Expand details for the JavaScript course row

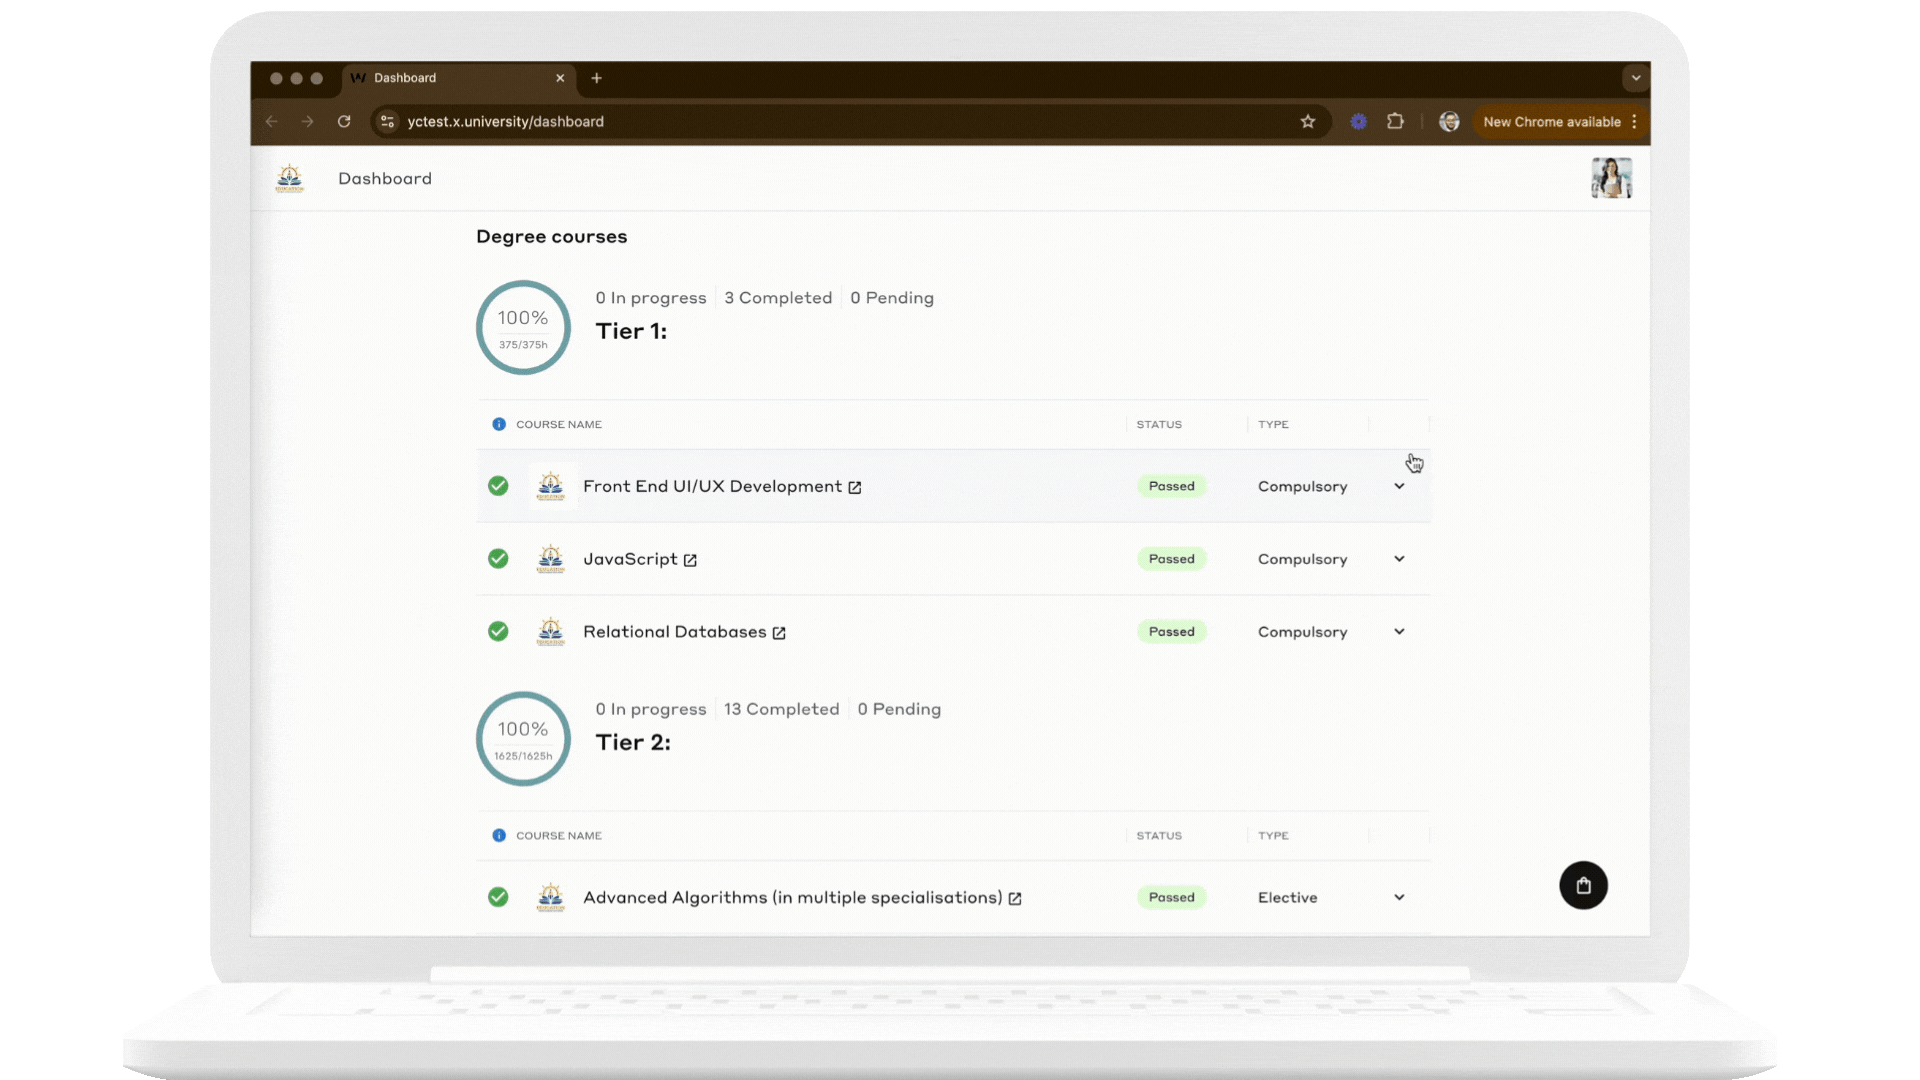click(x=1399, y=559)
